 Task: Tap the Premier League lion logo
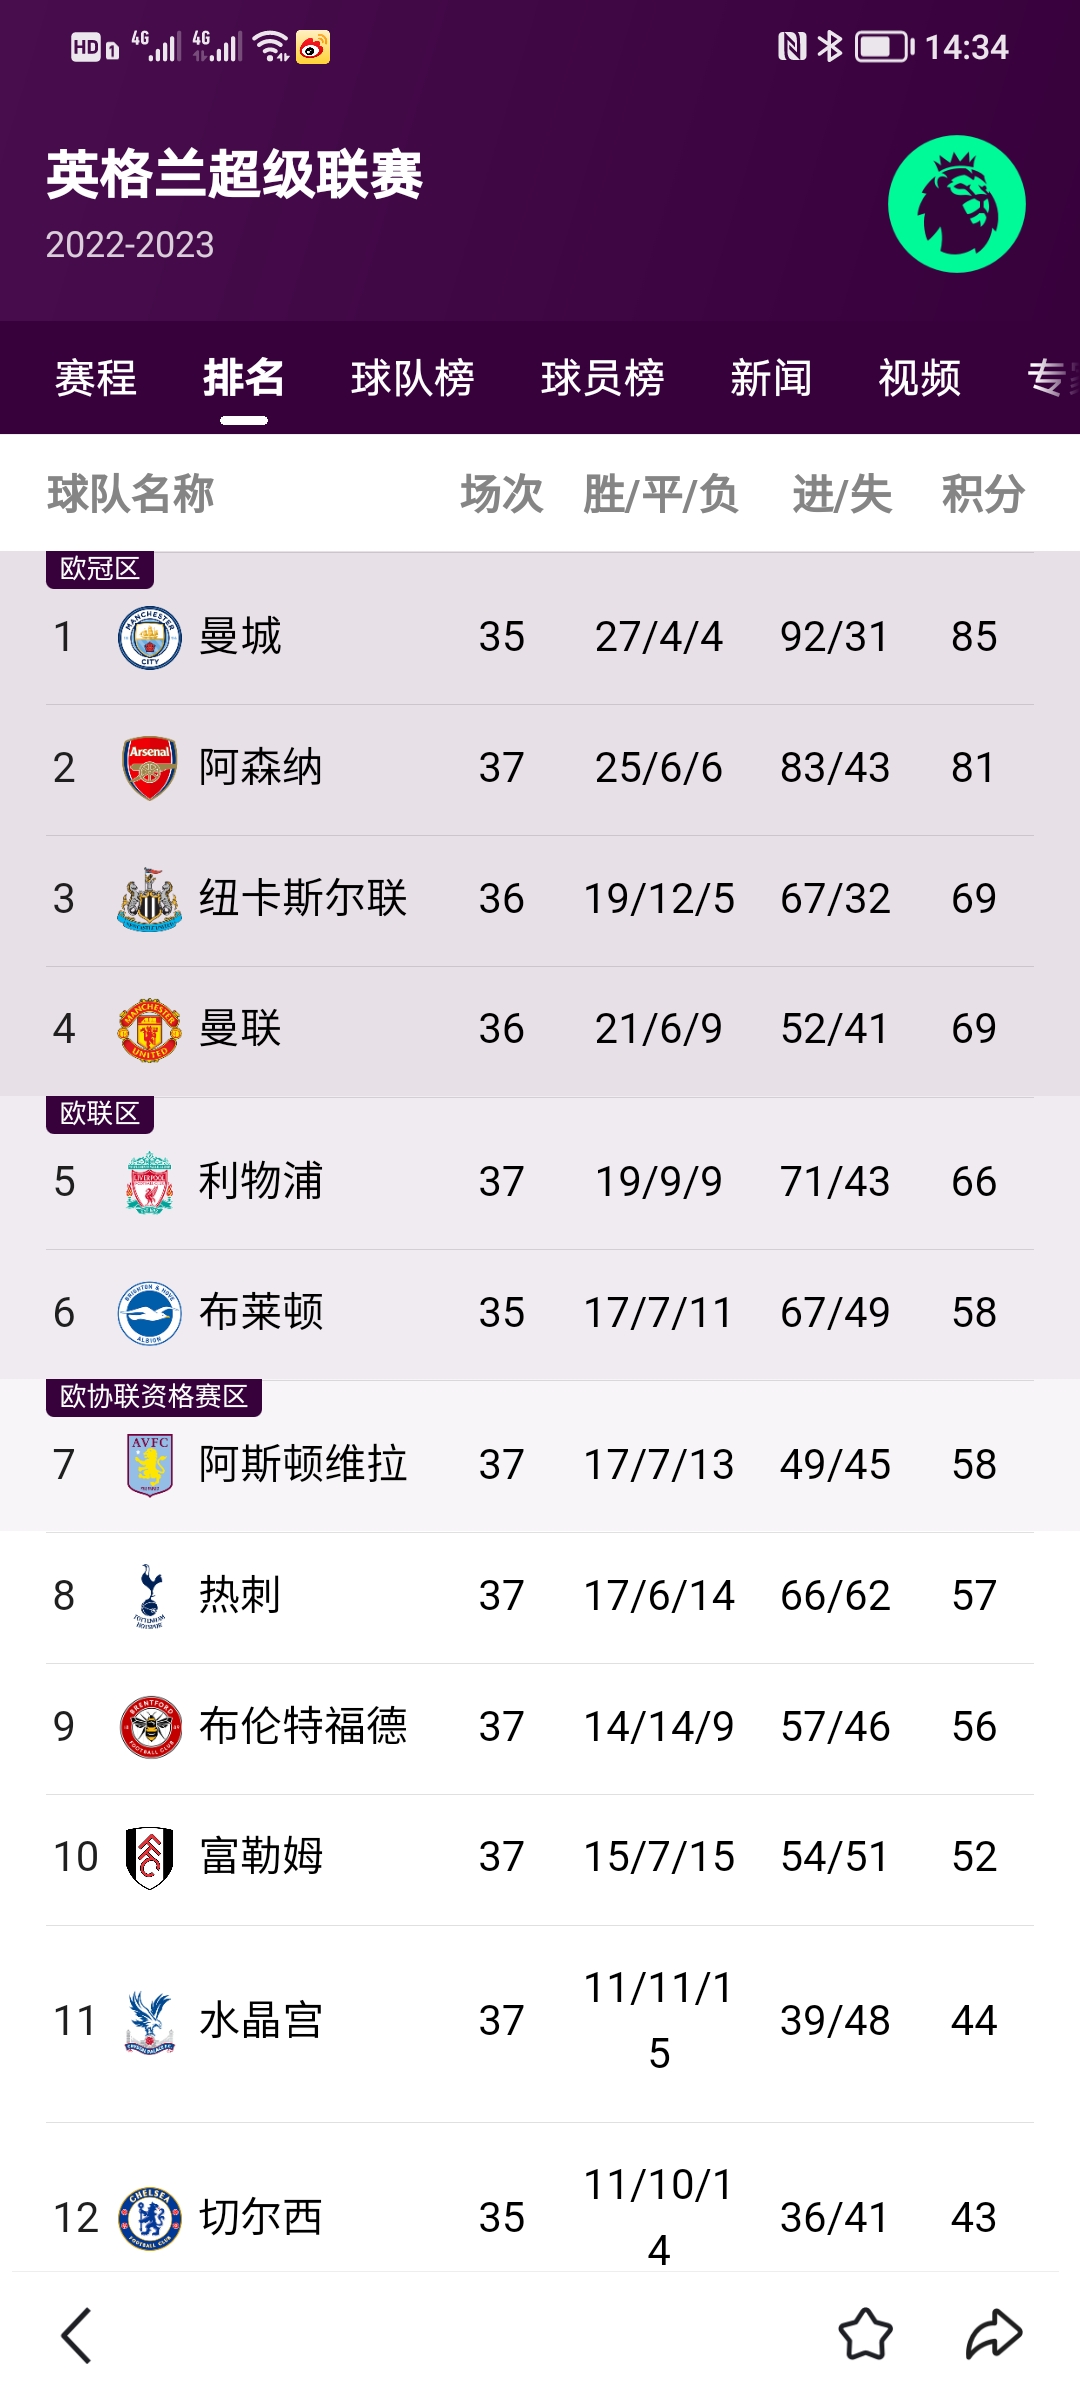click(x=956, y=204)
